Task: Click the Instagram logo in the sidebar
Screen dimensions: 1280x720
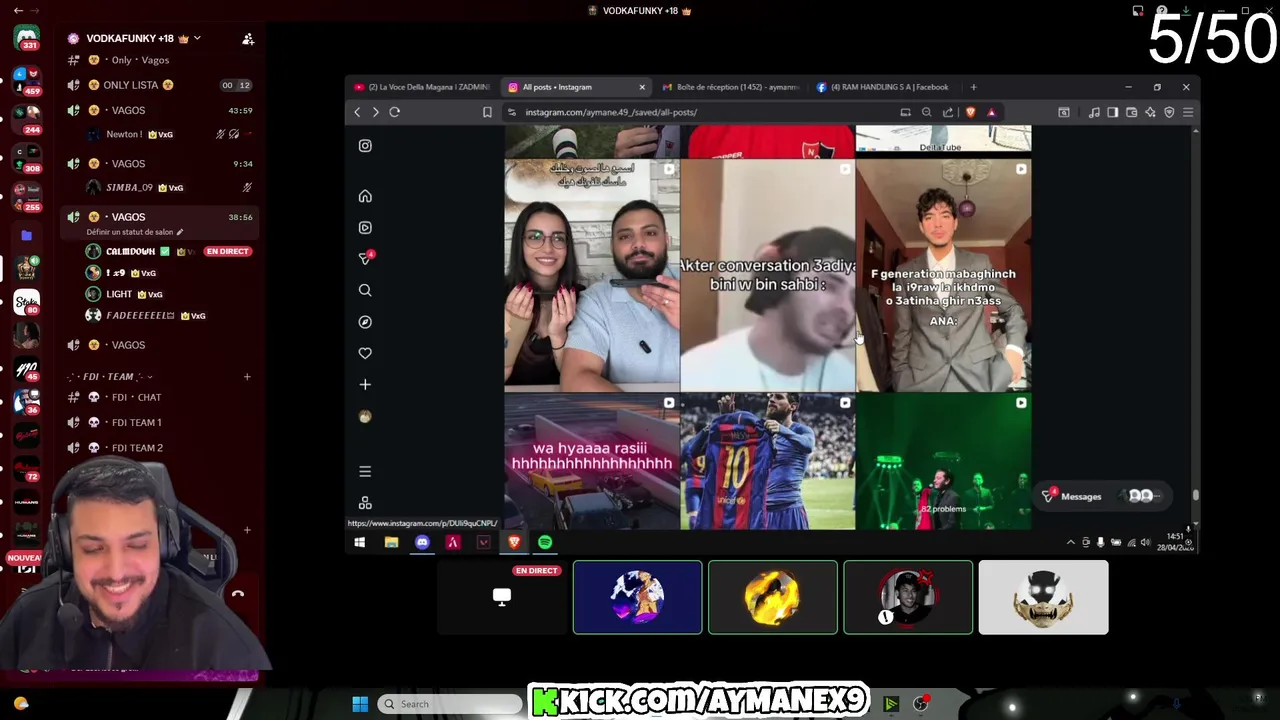Action: (365, 146)
